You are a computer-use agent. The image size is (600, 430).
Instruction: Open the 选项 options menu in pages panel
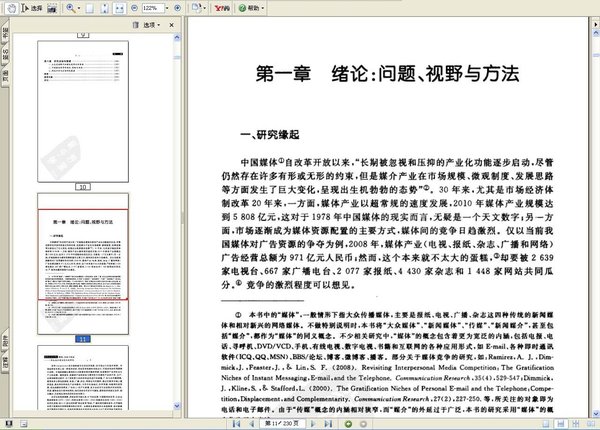[152, 25]
